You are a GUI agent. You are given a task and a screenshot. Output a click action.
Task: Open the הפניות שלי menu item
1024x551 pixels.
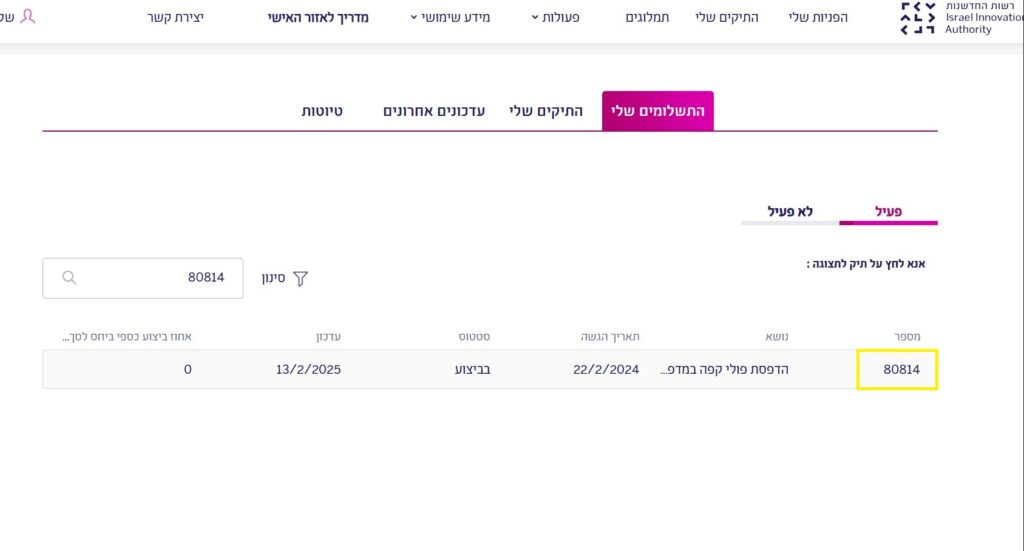(x=819, y=17)
